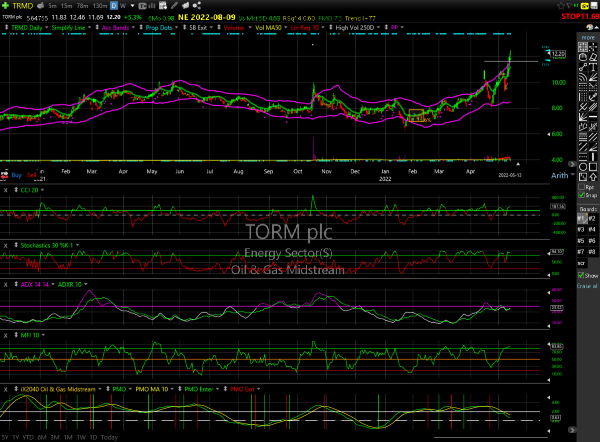600x442 pixels.
Task: Select the horizontal line tool
Action: [593, 117]
